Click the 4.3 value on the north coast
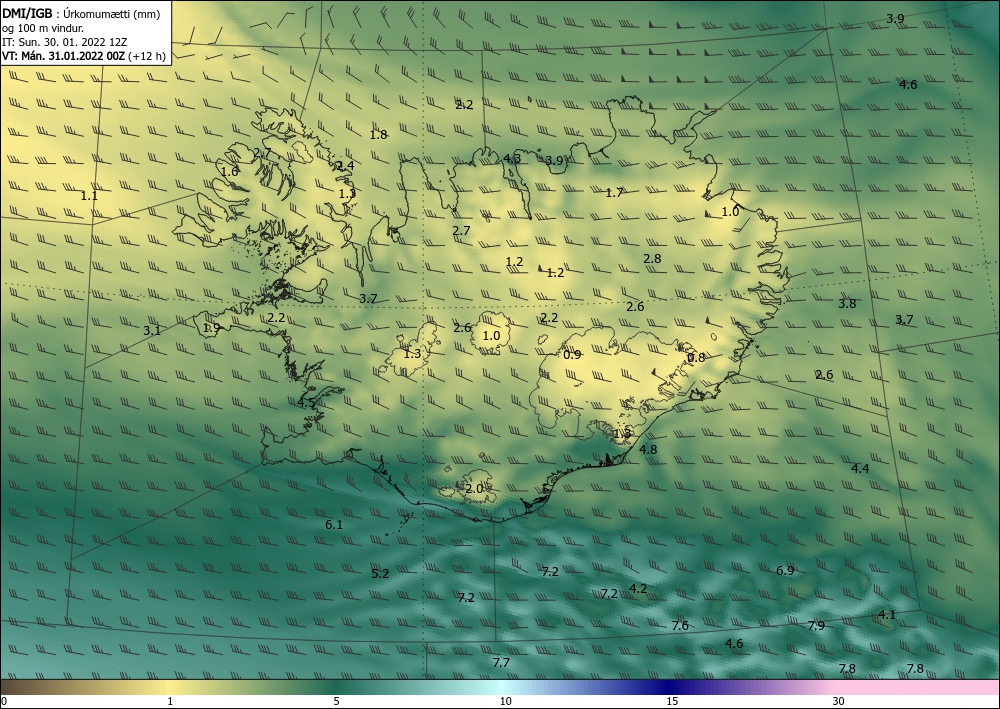The width and height of the screenshot is (1000, 709). tap(512, 159)
